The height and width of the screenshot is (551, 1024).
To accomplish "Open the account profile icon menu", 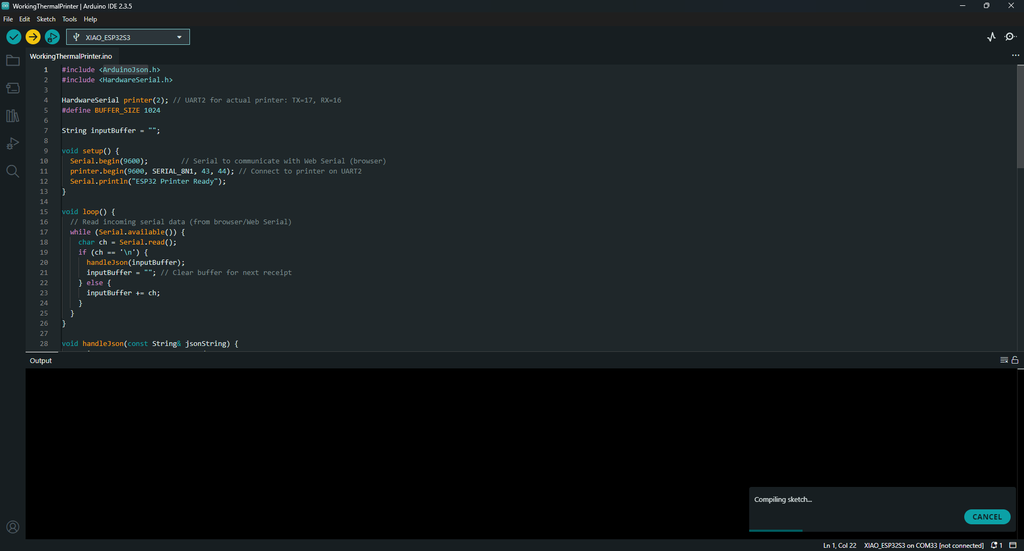I will coord(13,527).
